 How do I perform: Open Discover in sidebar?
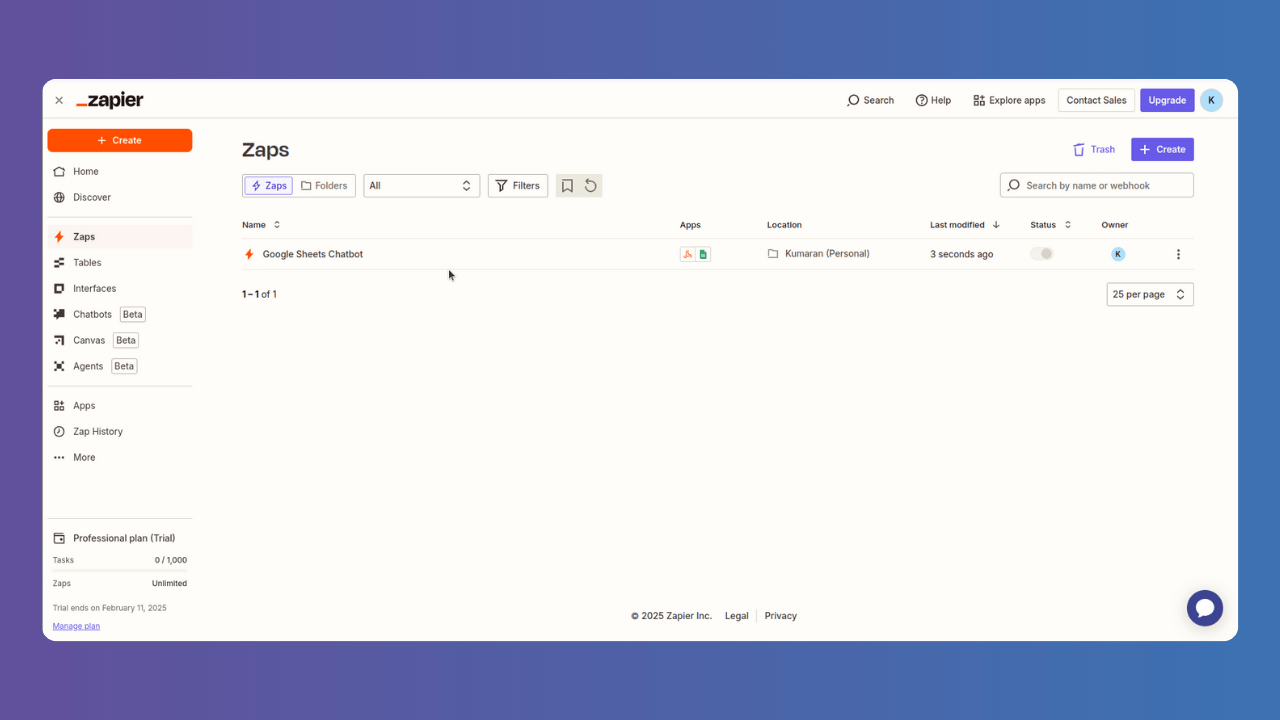120,197
